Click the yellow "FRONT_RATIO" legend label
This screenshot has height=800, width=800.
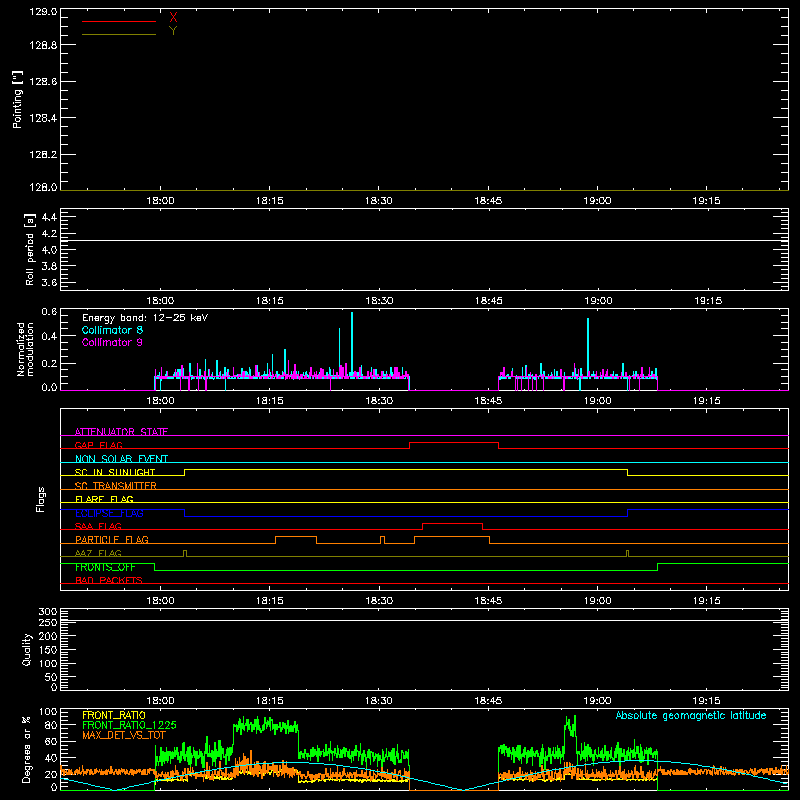point(114,715)
